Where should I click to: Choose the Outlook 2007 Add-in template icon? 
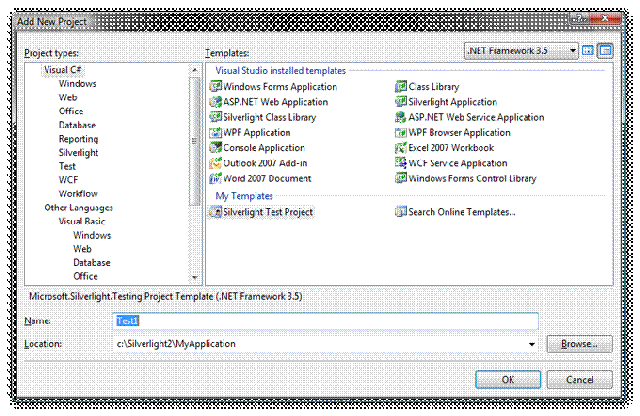[215, 163]
